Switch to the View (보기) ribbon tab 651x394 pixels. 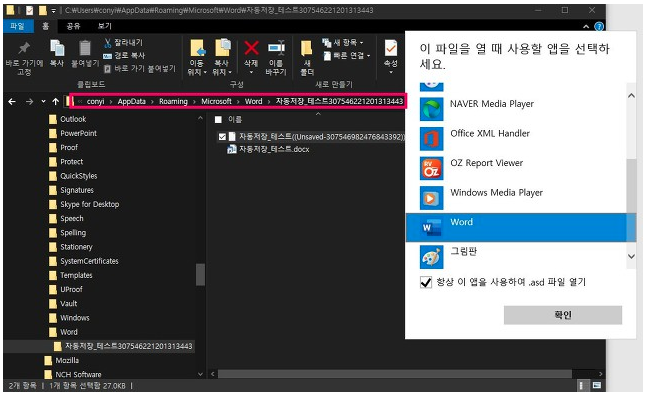(105, 26)
